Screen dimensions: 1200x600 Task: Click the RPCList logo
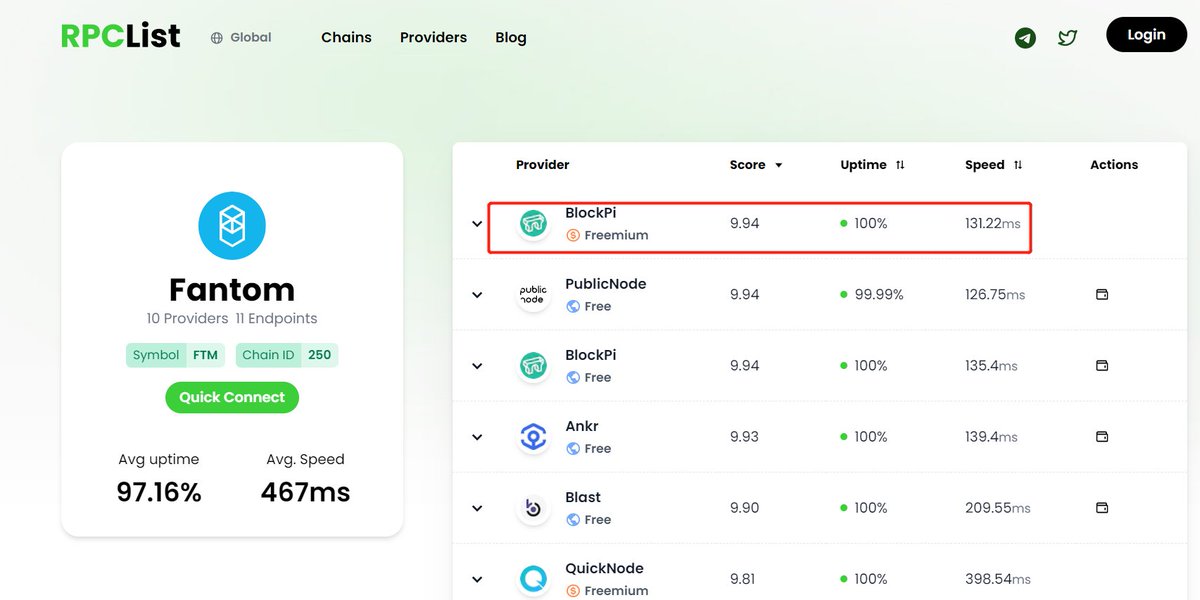(119, 34)
